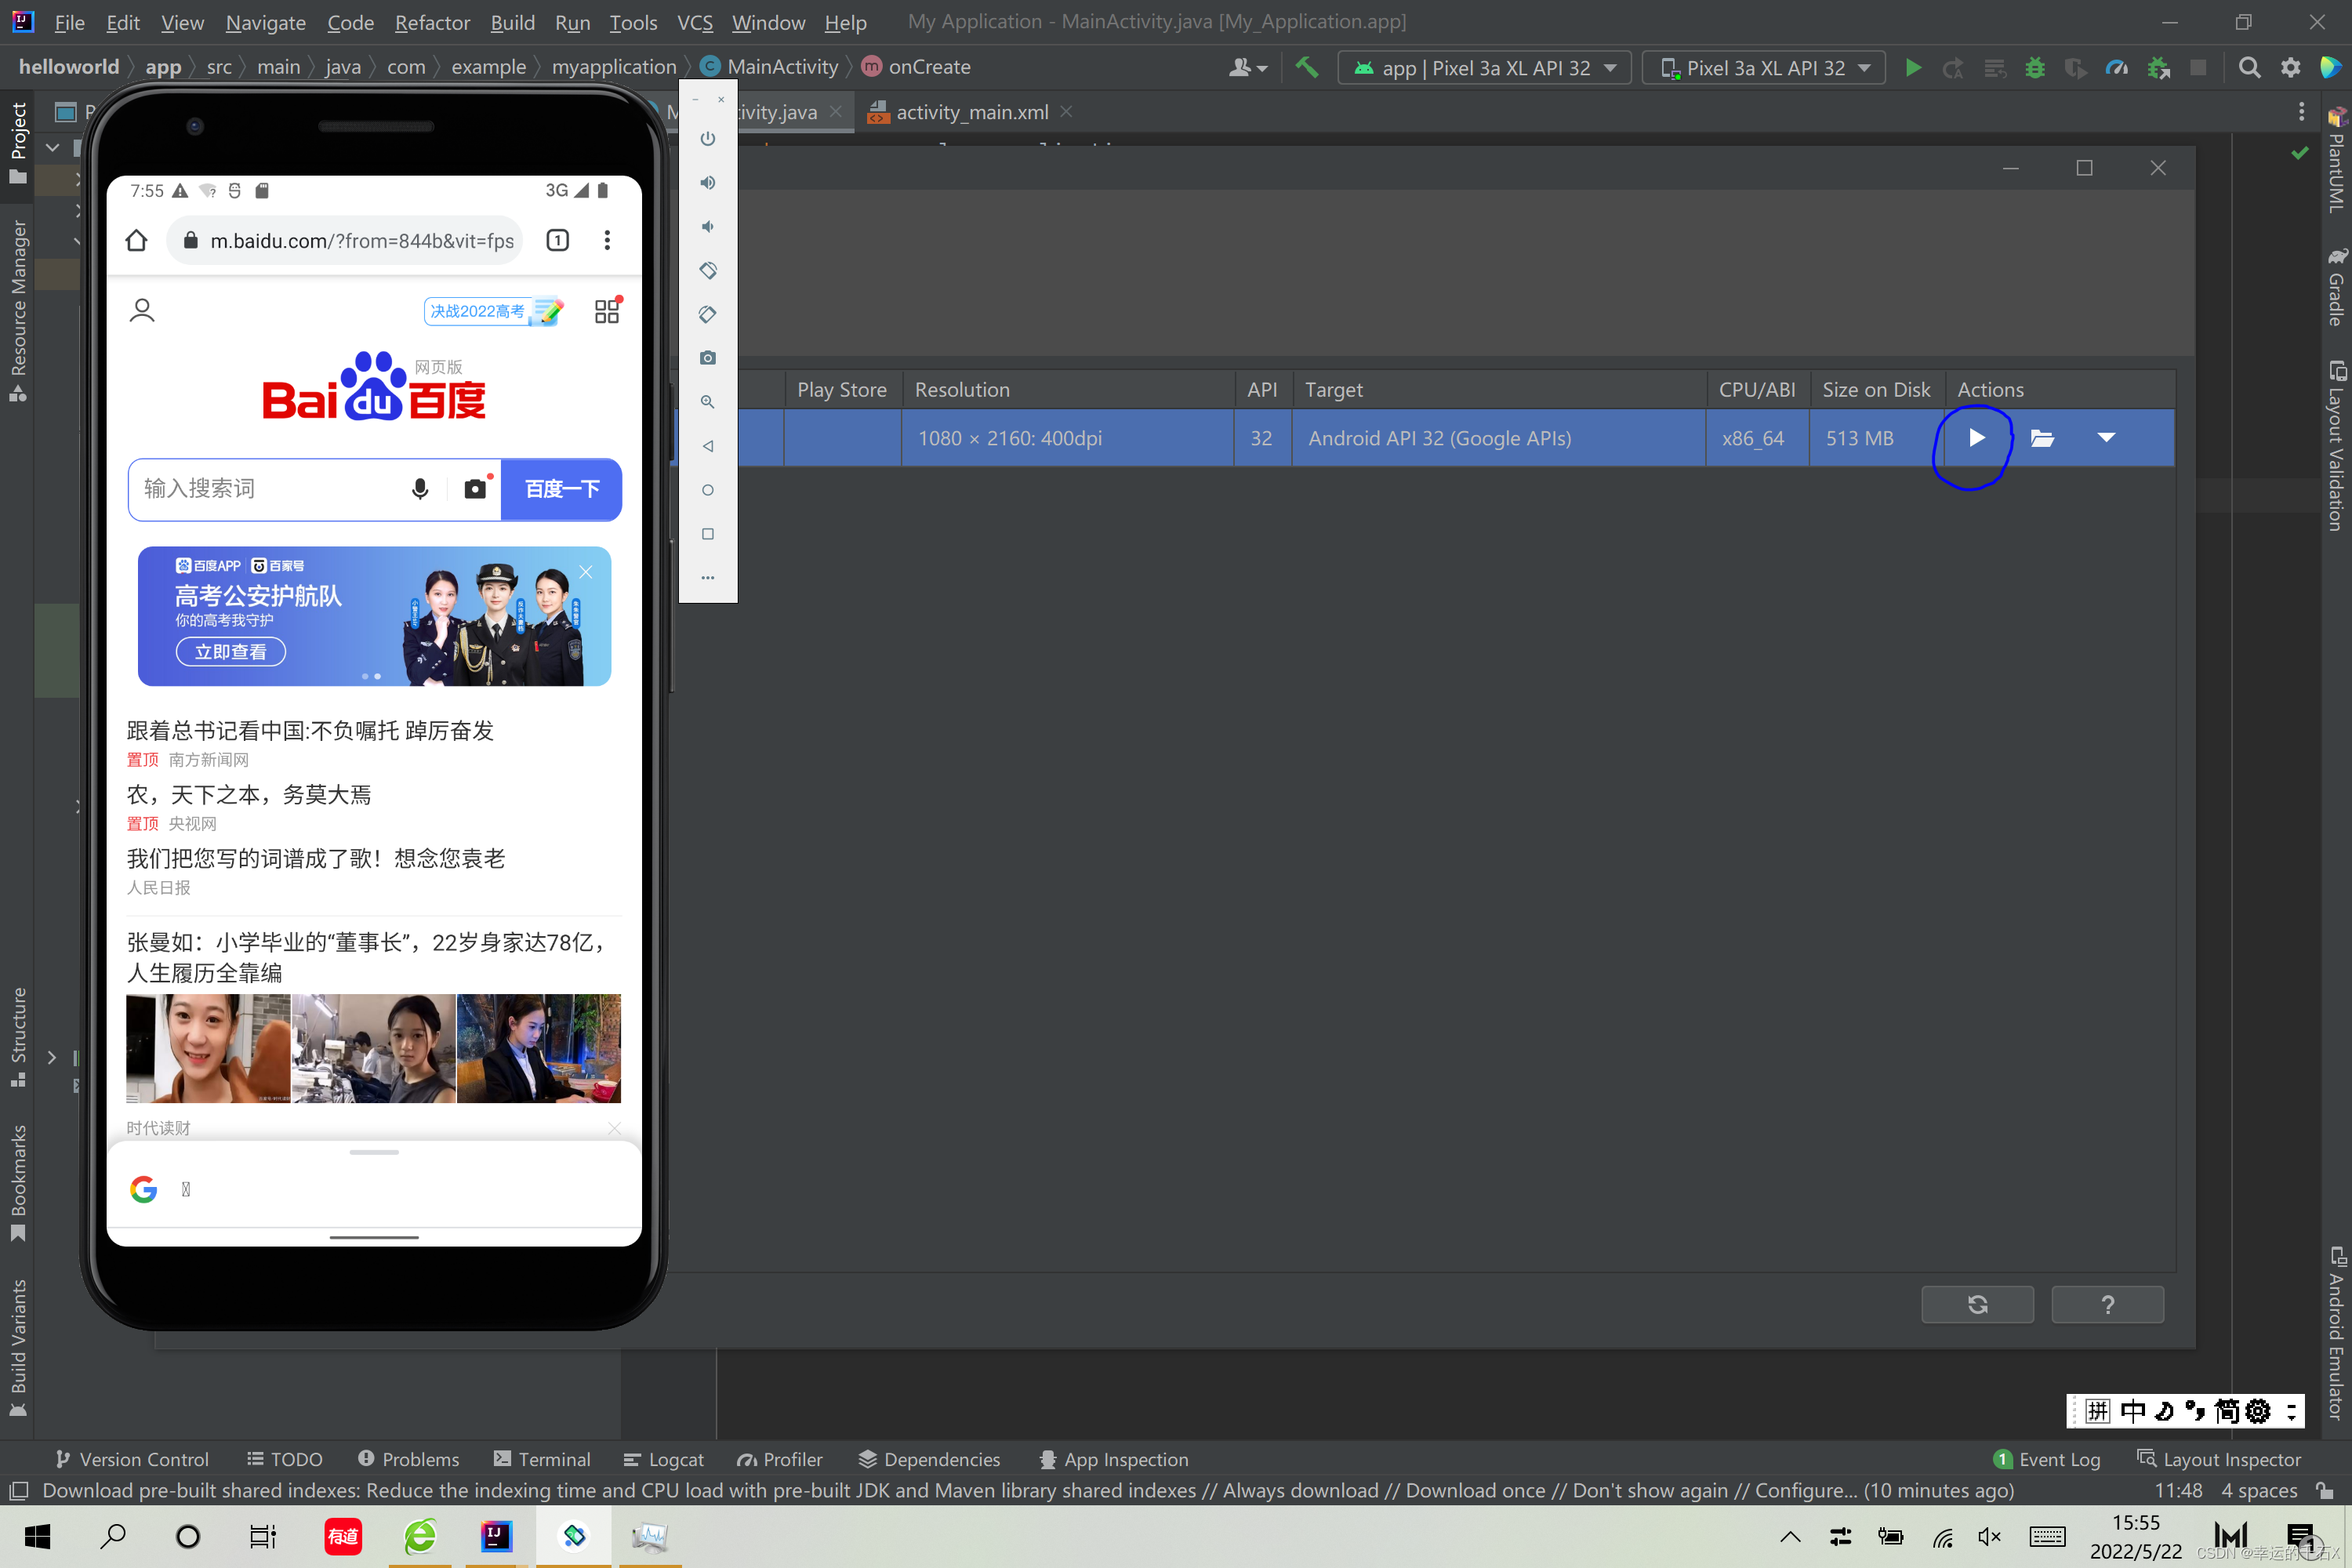
Task: Click the Make Project hammer icon
Action: 1307,68
